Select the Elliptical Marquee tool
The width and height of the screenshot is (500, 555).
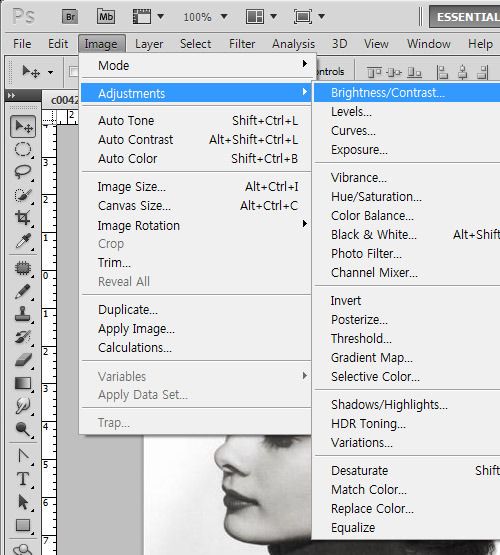pyautogui.click(x=23, y=149)
